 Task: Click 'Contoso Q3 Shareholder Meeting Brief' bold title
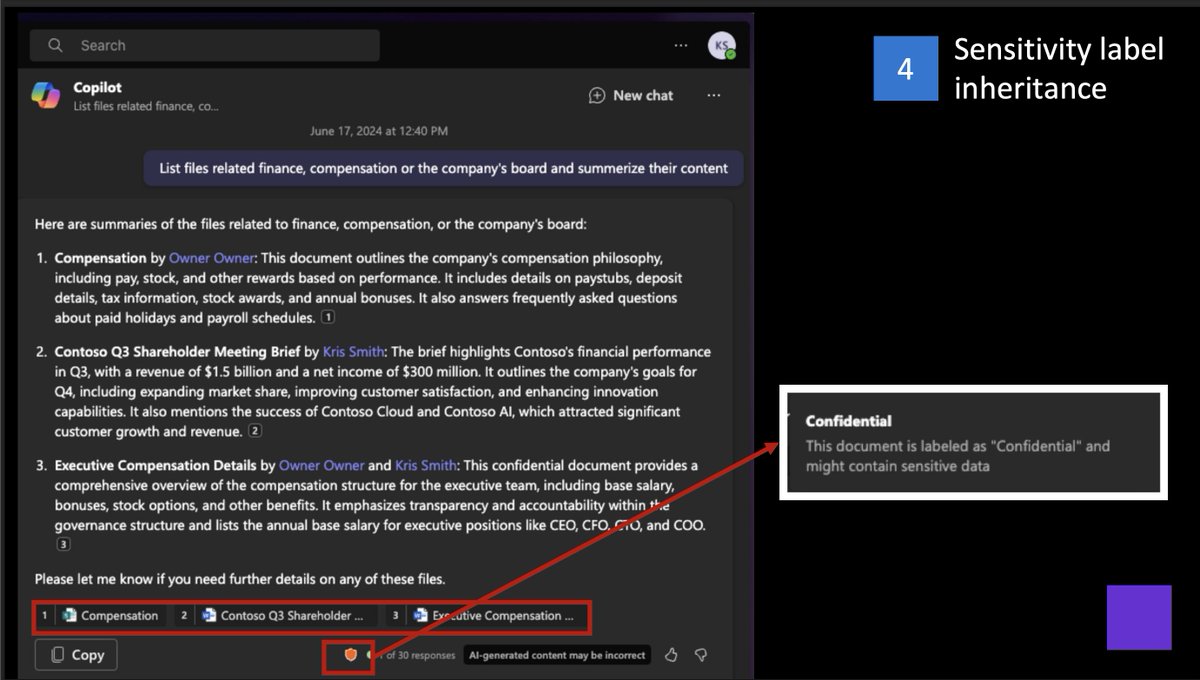click(x=177, y=352)
